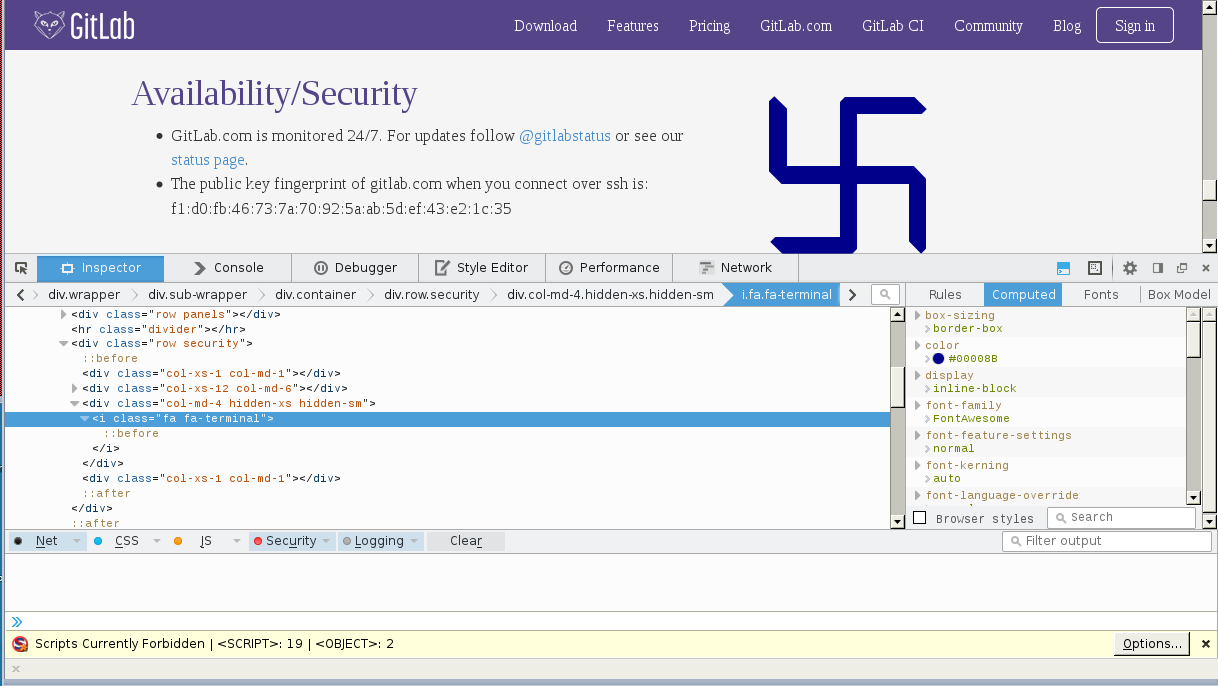Expand the color computed property
Image resolution: width=1218 pixels, height=686 pixels.
[x=918, y=346]
